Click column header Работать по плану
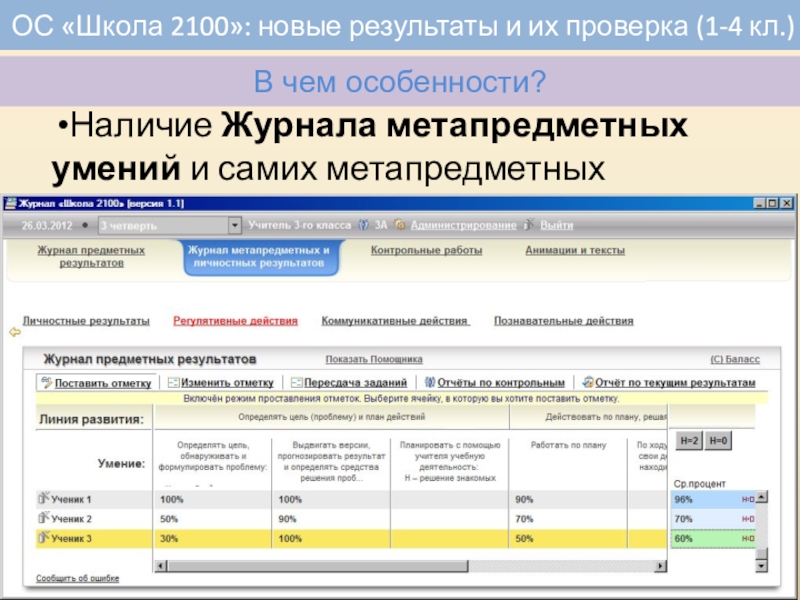800x600 pixels. pyautogui.click(x=568, y=445)
